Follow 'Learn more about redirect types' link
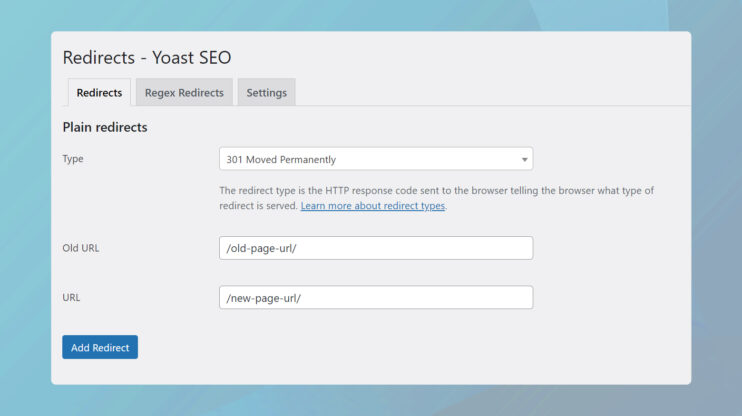This screenshot has width=742, height=416. [372, 205]
